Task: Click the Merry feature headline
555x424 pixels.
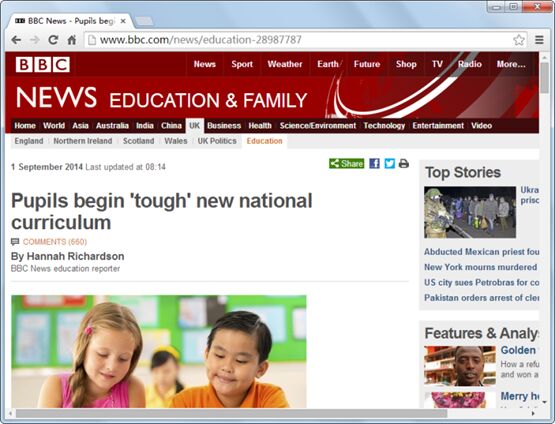Action: 519,396
